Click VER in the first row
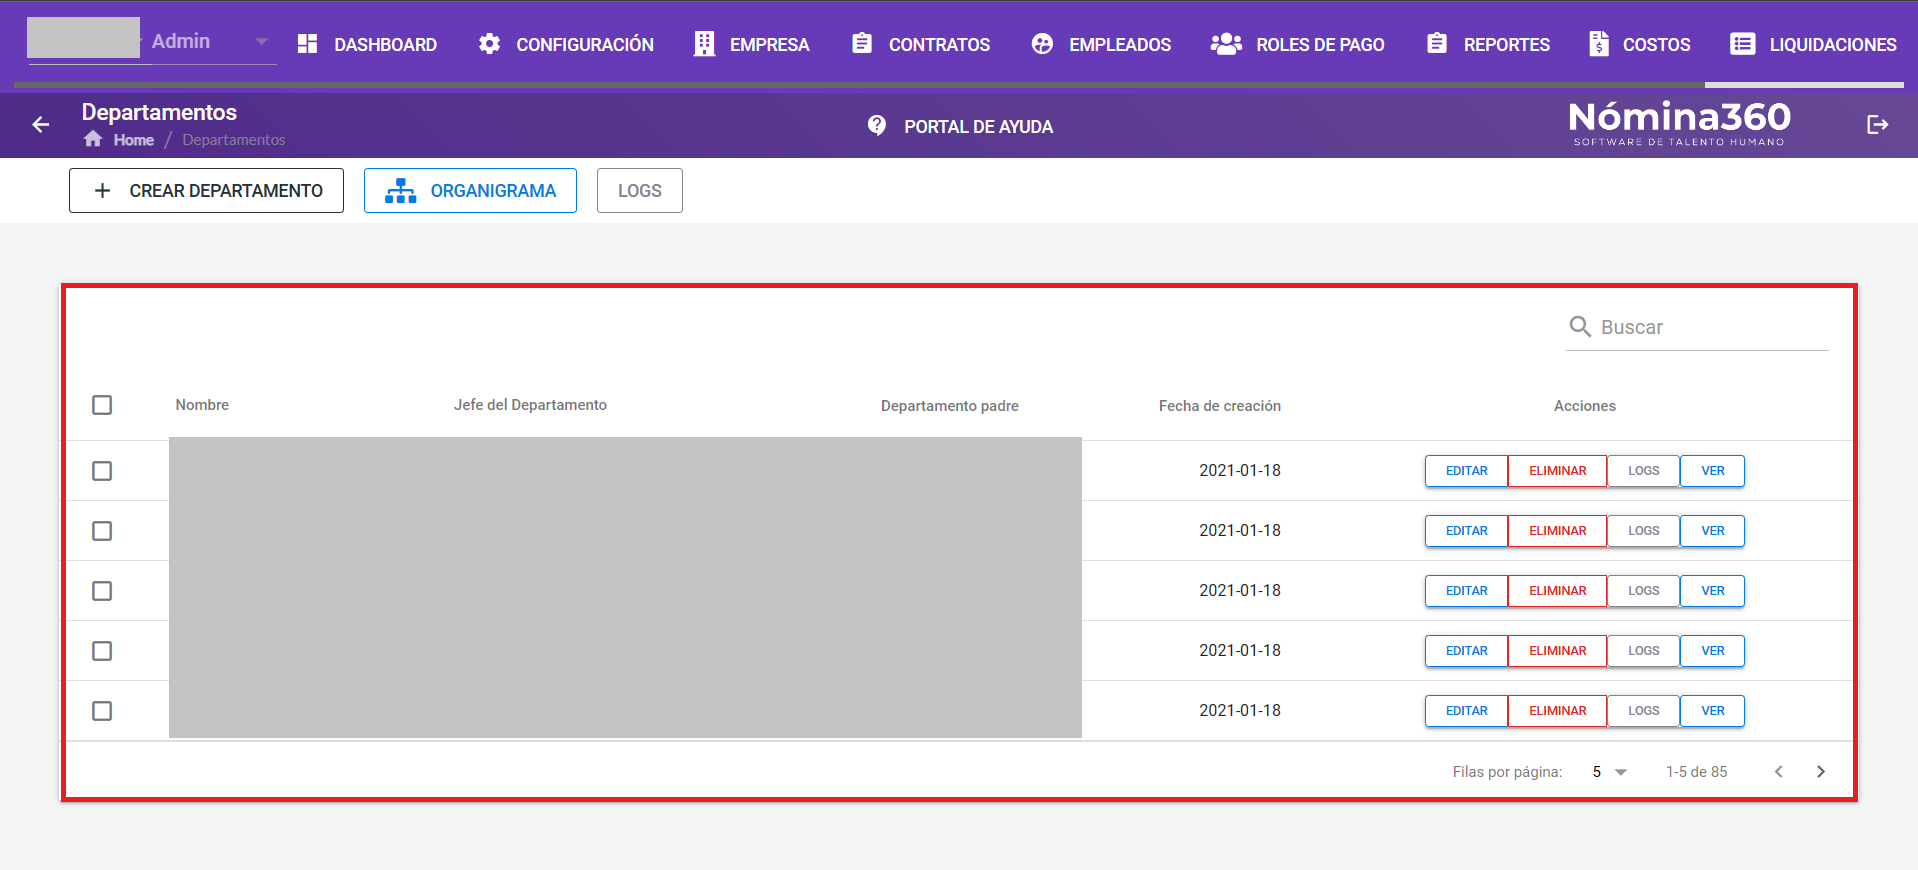The width and height of the screenshot is (1918, 870). [1712, 471]
